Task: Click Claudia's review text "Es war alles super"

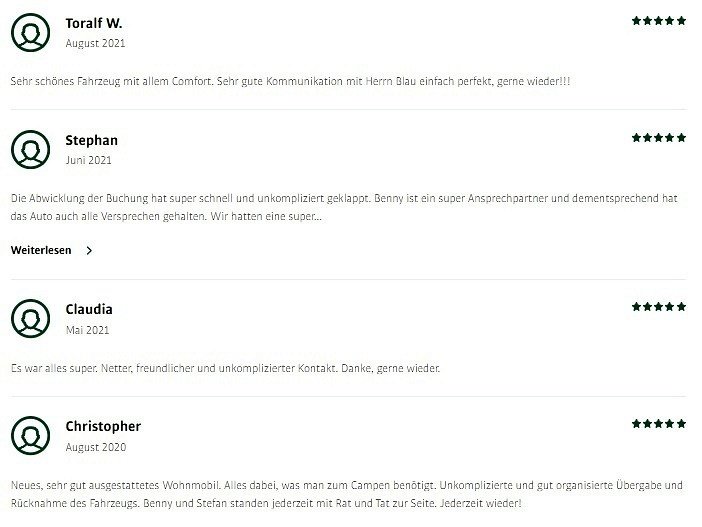Action: point(225,368)
